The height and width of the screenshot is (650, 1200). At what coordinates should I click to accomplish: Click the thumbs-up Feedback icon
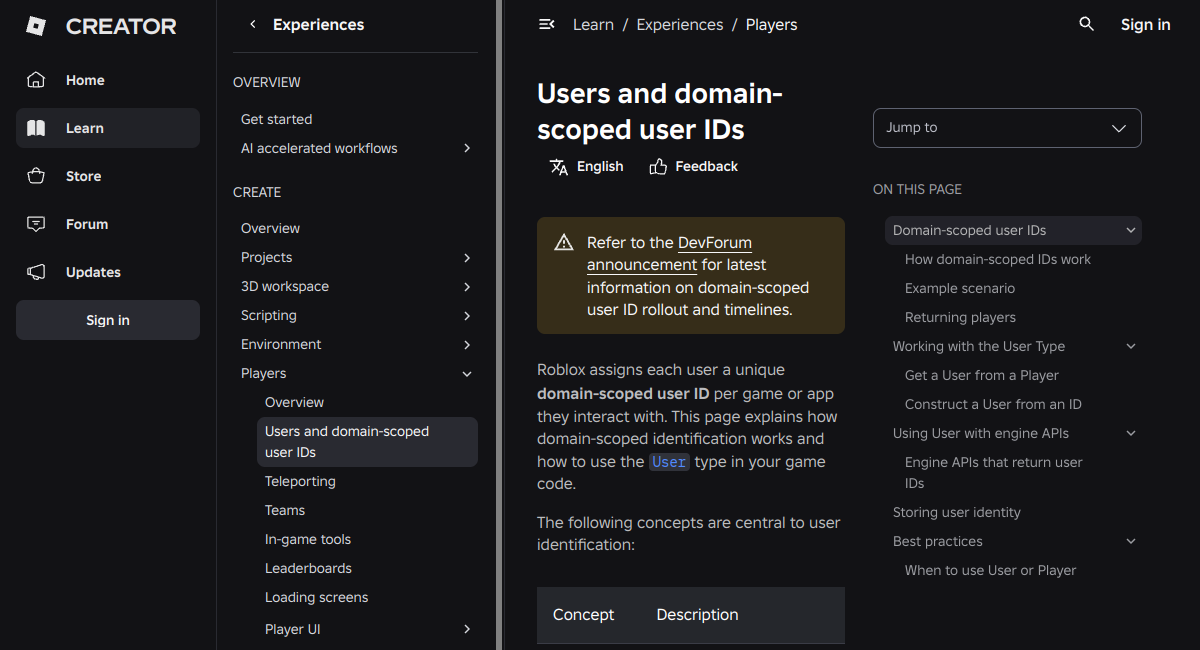[x=658, y=167]
